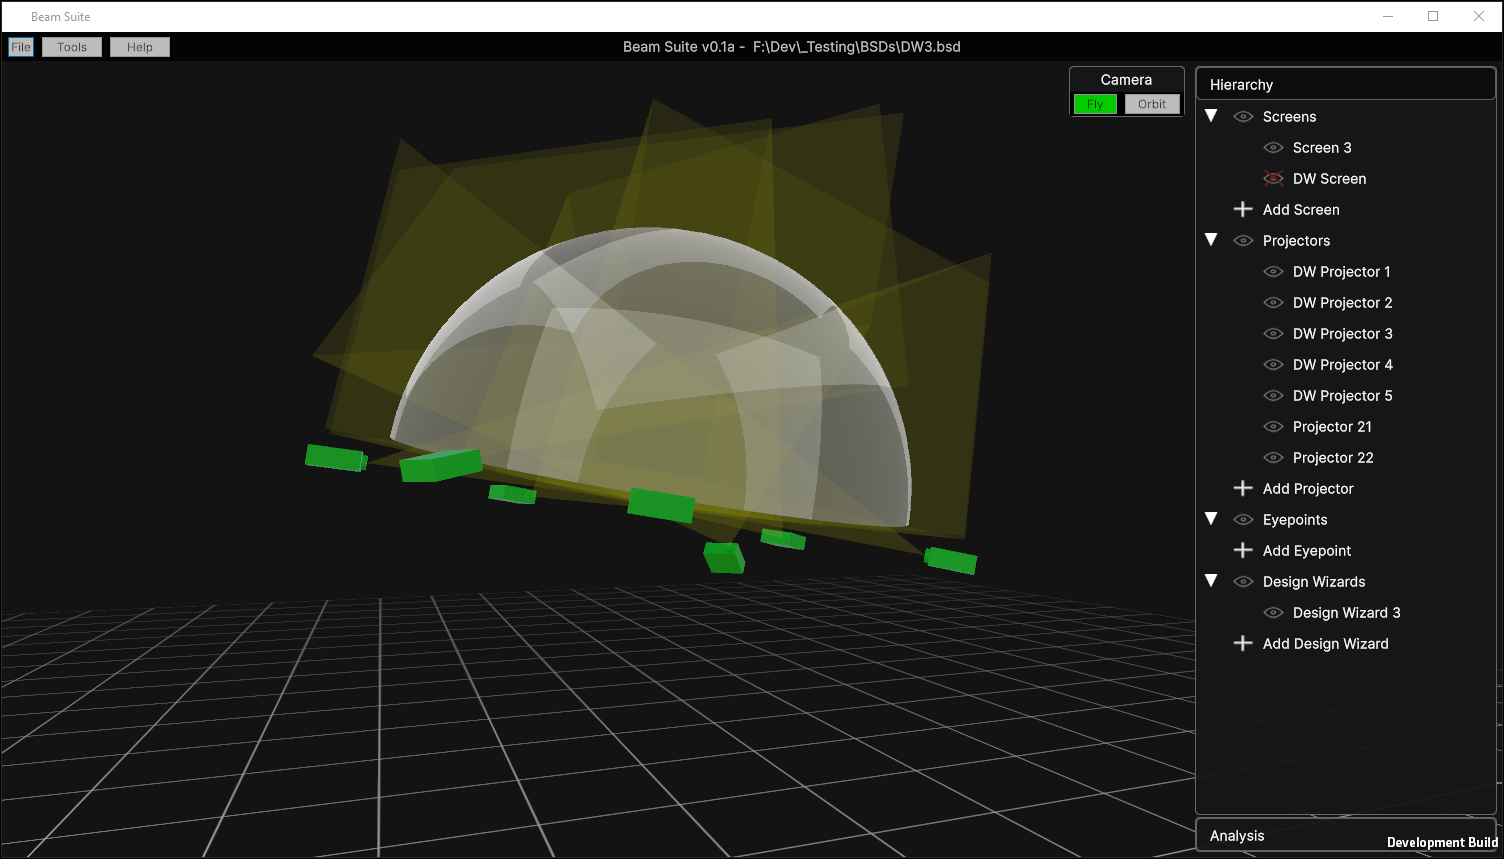Open the Help menu

point(140,47)
